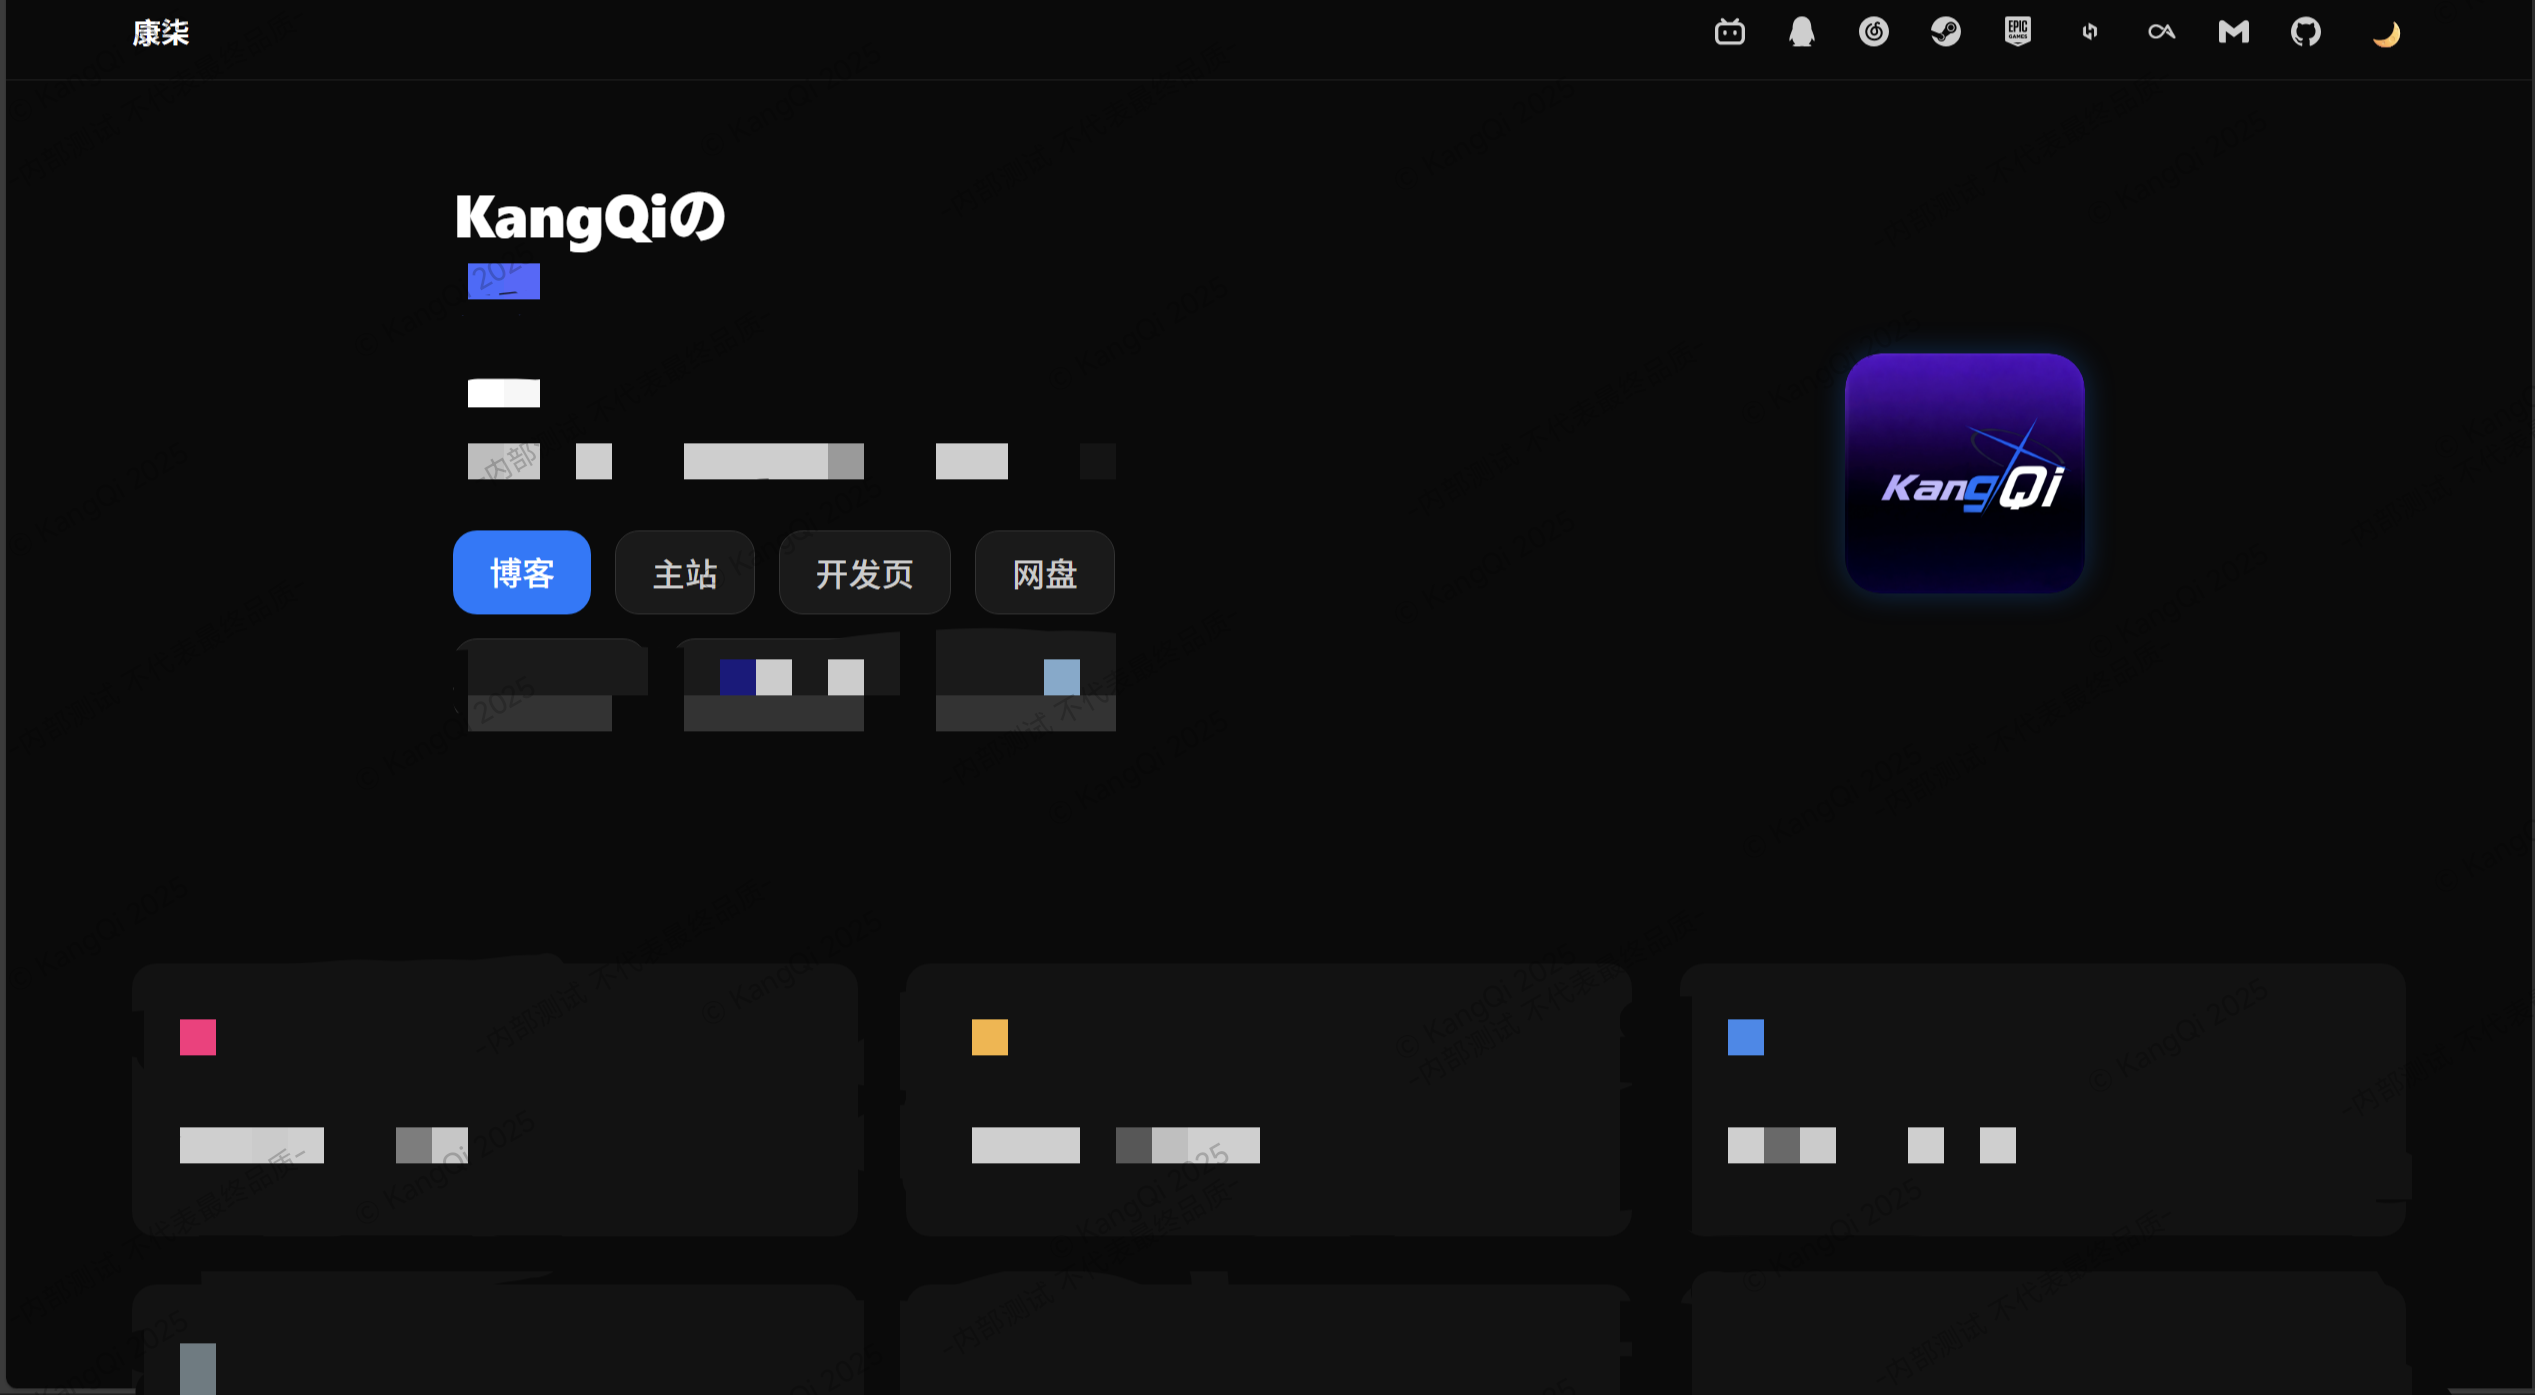Image resolution: width=2535 pixels, height=1395 pixels.
Task: Open the card with blue icon
Action: click(x=2043, y=1099)
